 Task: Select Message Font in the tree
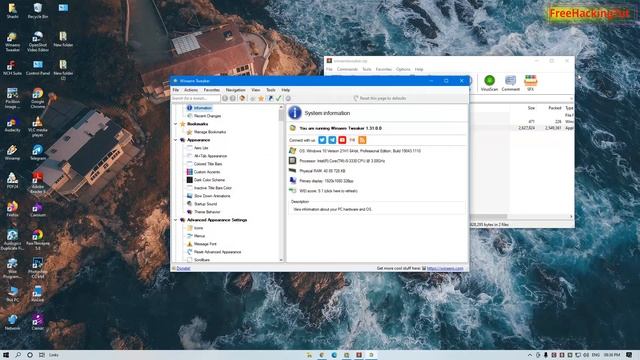[x=205, y=244]
